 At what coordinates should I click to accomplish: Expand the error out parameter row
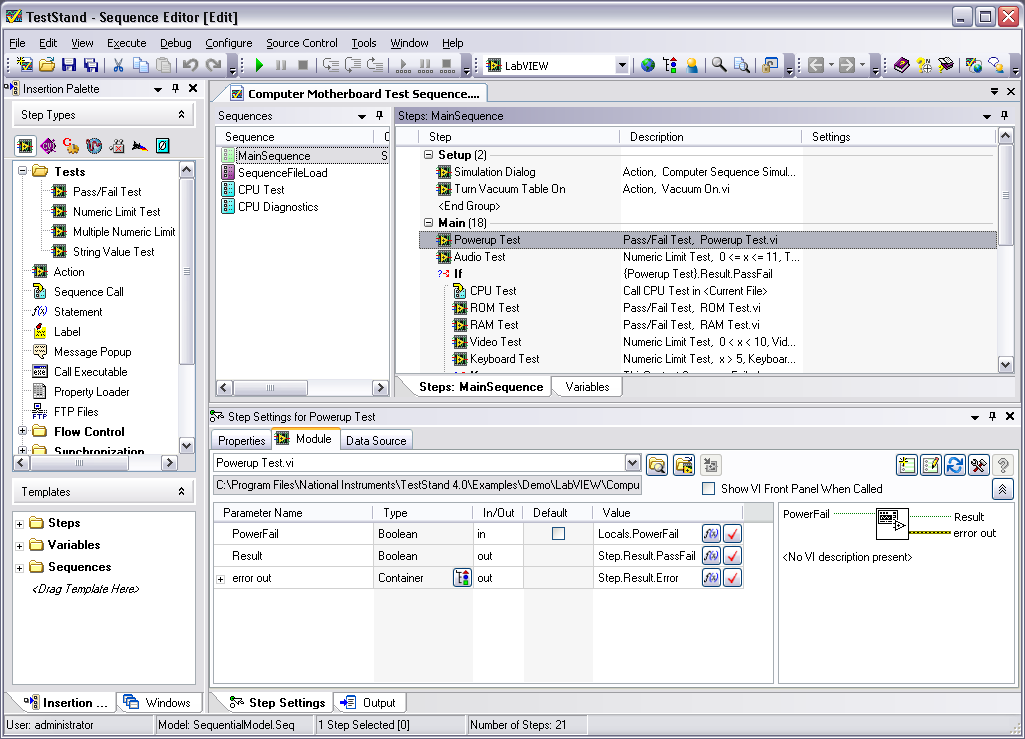221,579
